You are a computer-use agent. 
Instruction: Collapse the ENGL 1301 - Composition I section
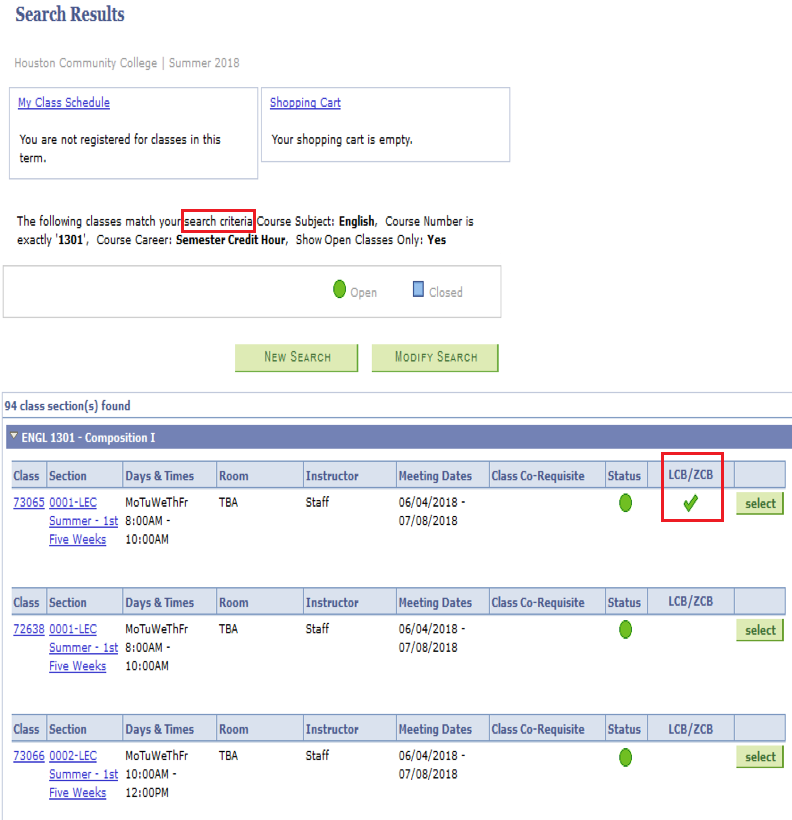pos(14,436)
